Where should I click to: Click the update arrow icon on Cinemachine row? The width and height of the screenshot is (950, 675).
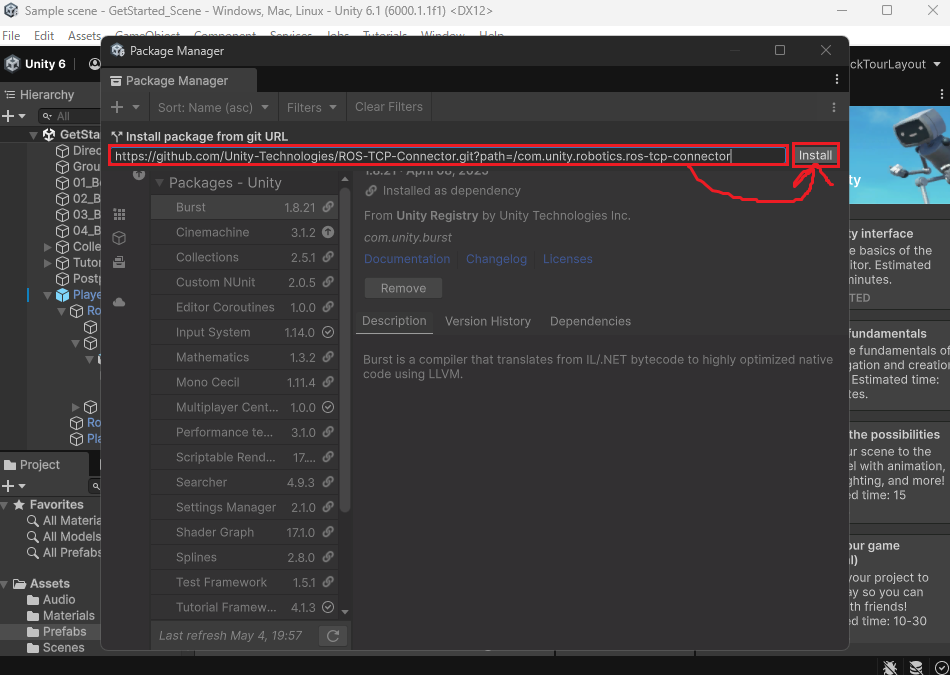coord(328,232)
